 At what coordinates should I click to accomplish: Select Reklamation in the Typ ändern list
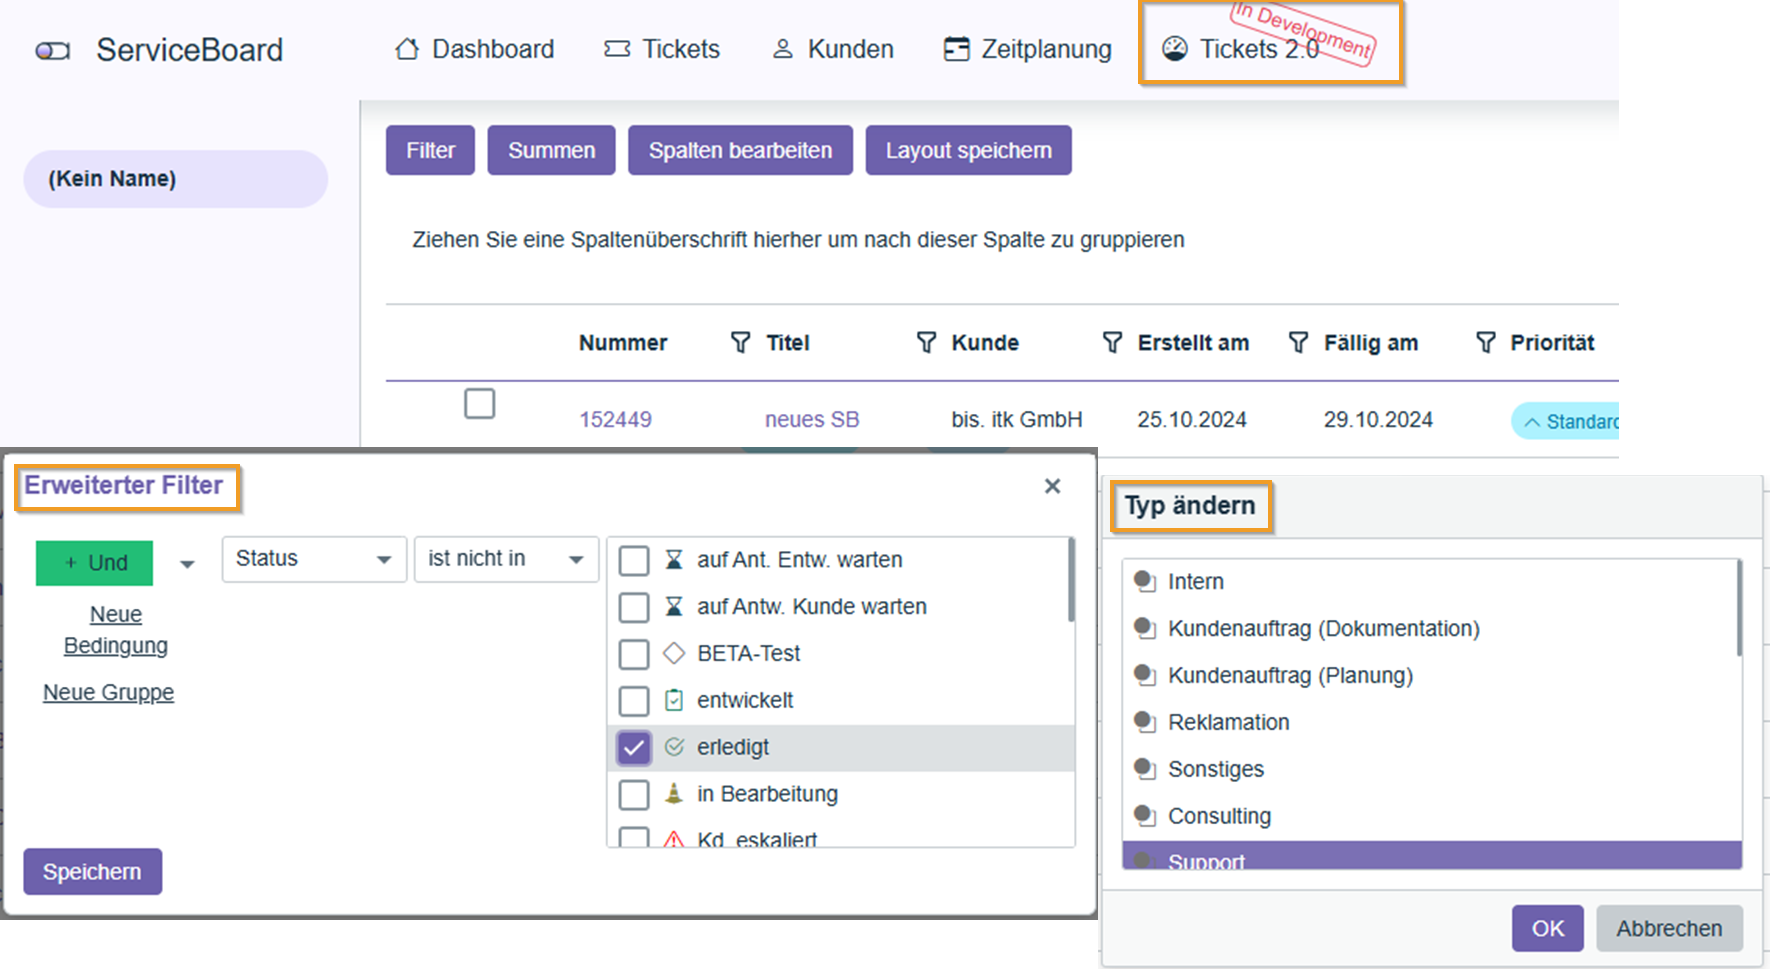1228,722
